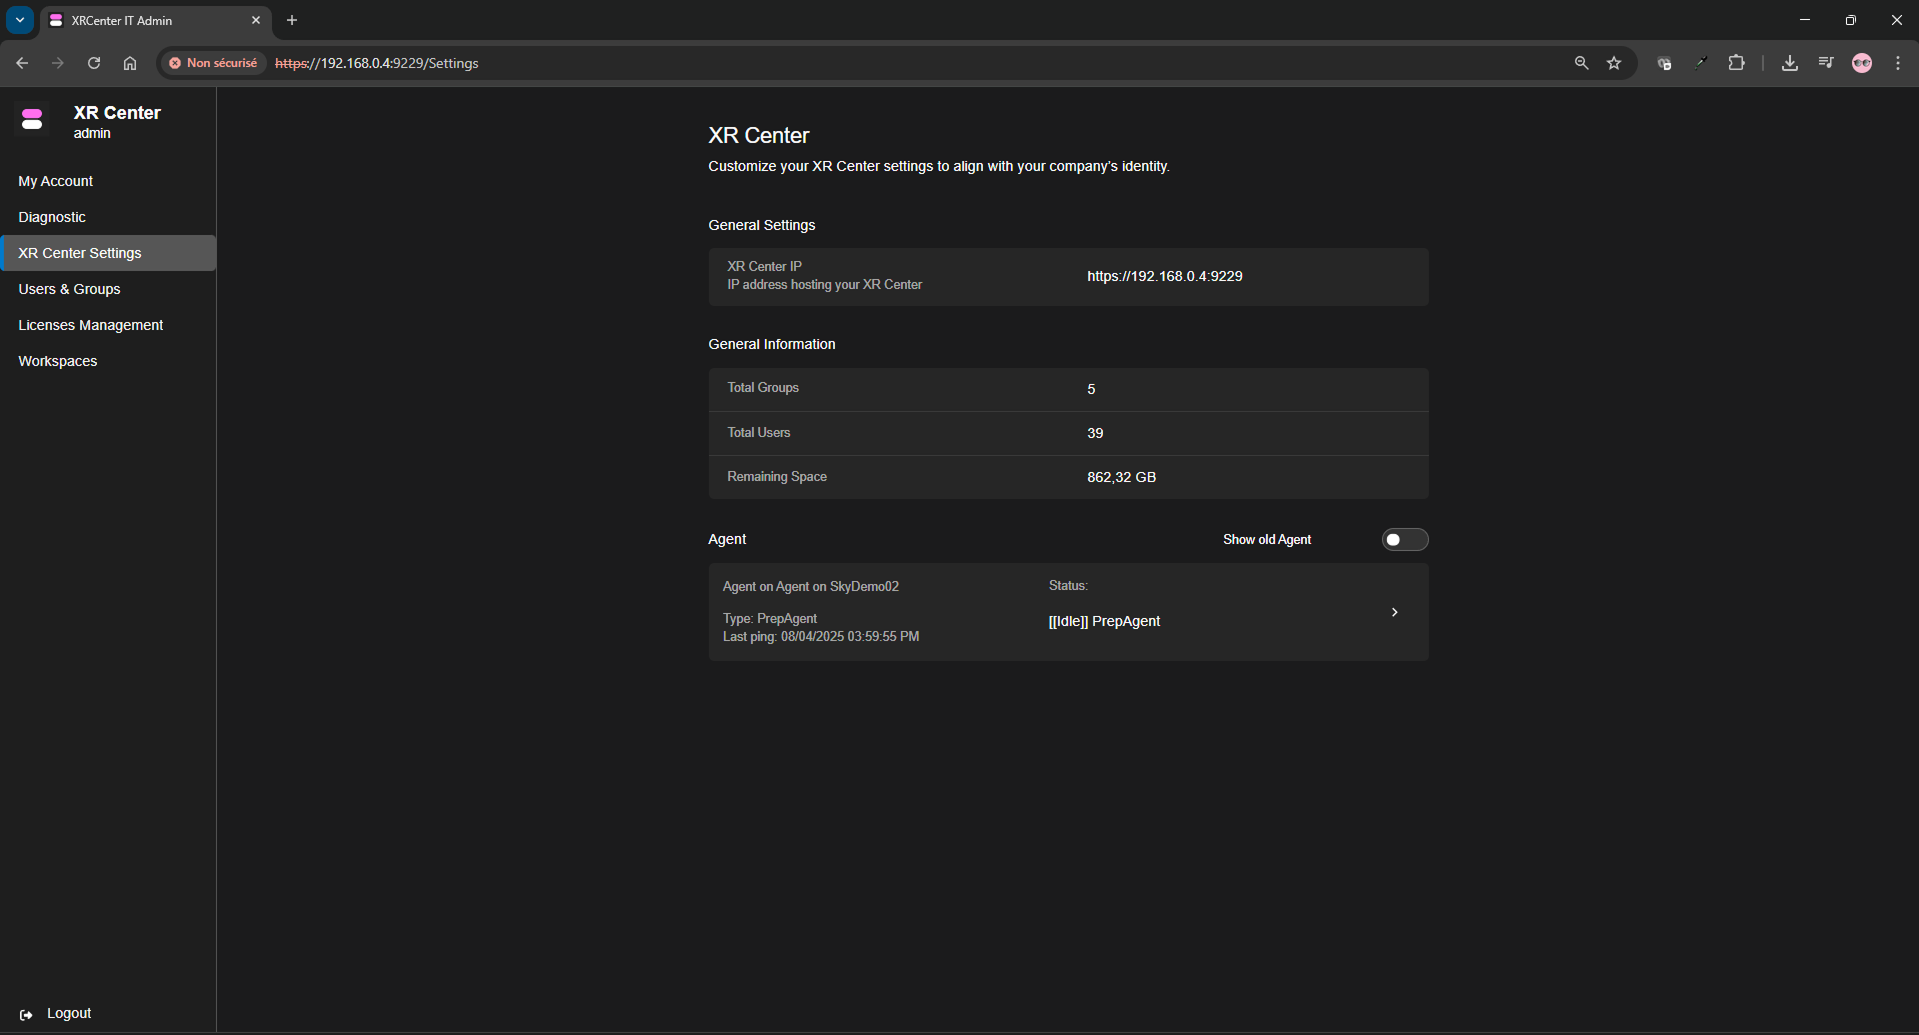The width and height of the screenshot is (1919, 1035).
Task: Enable the Show old Agent toggle
Action: click(1404, 540)
